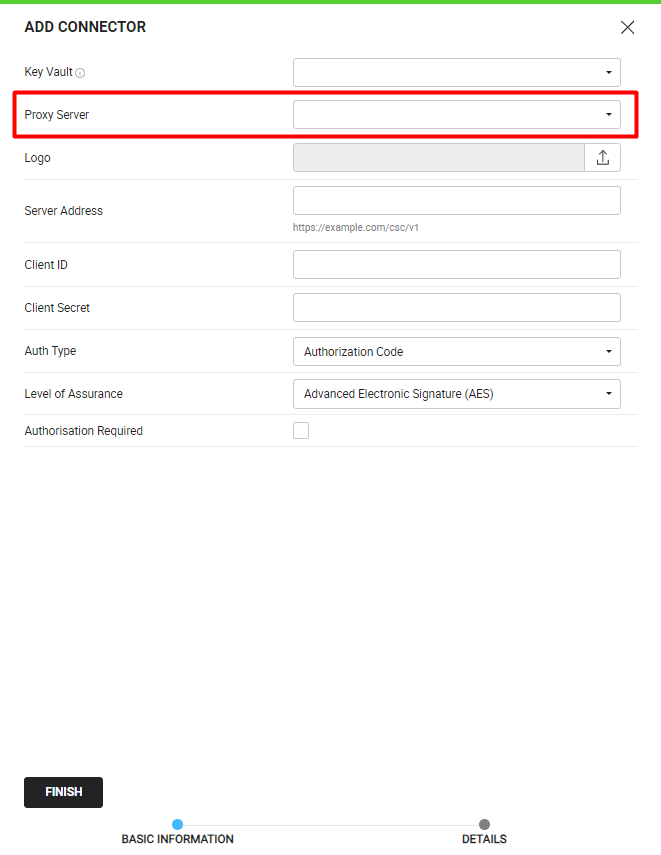
Task: Close the Add Connector dialog
Action: tap(627, 27)
